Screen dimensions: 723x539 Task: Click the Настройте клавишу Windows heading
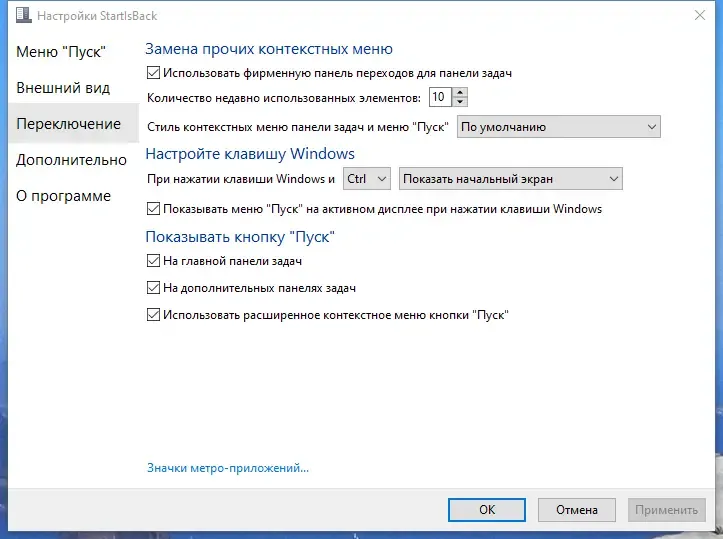pyautogui.click(x=250, y=154)
